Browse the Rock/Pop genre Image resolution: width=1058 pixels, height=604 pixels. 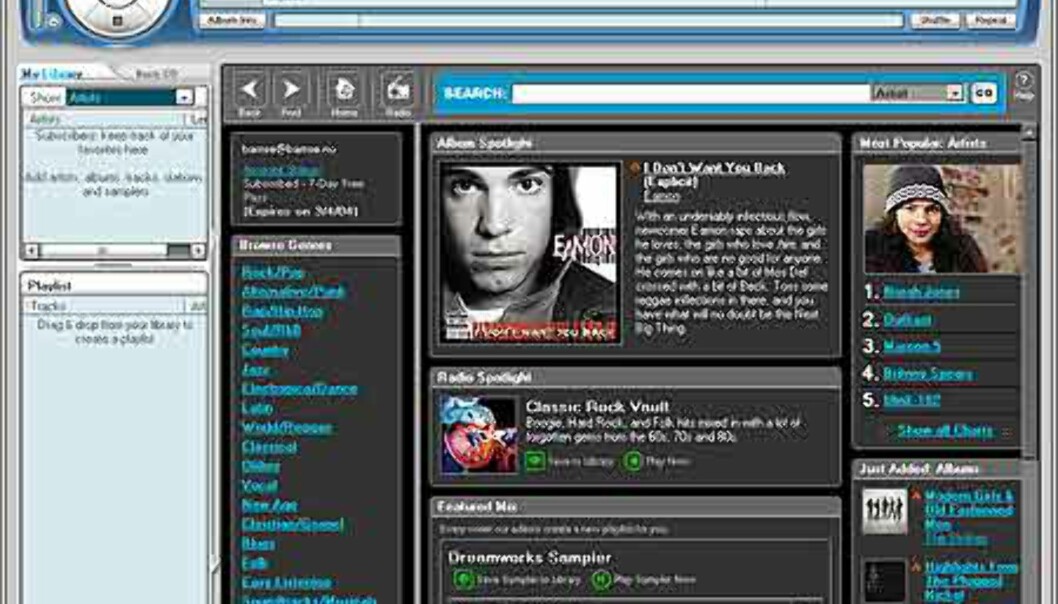(x=273, y=272)
